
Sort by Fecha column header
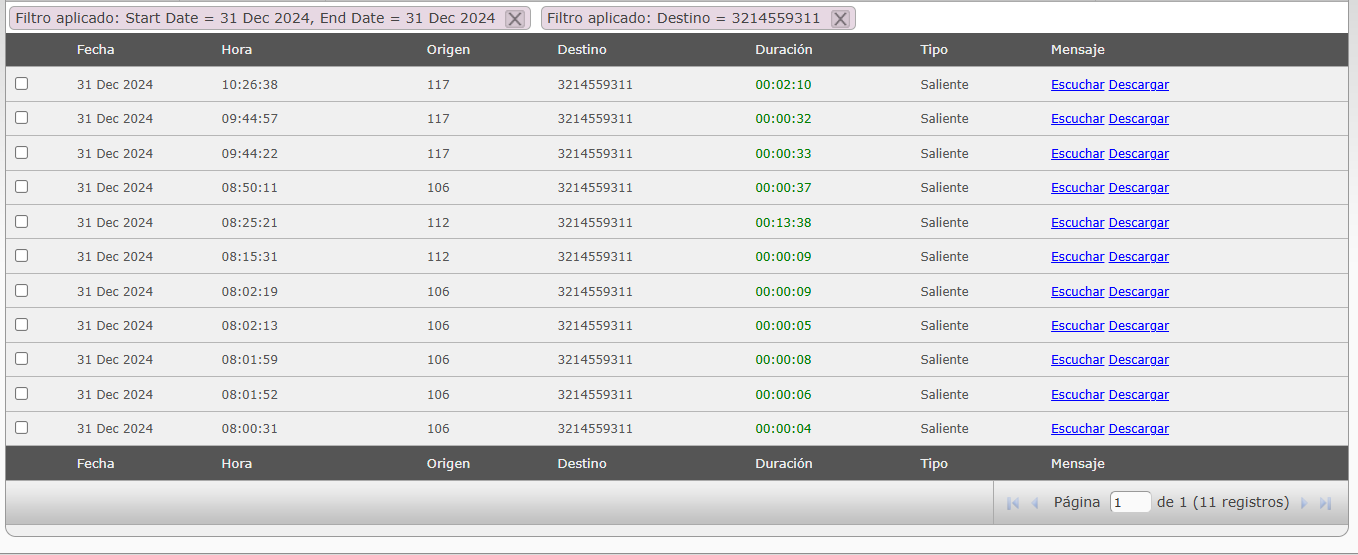tap(95, 50)
